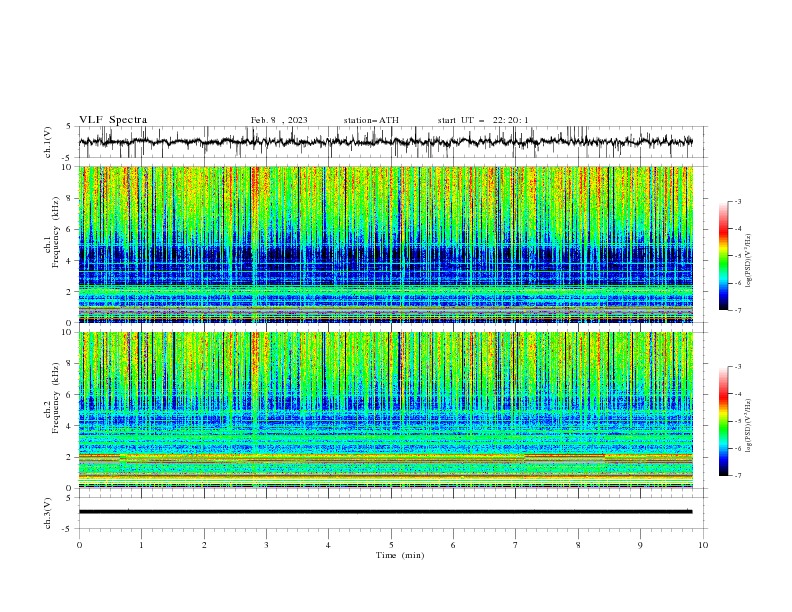Click the 'station=ATH' label
792x612 pixels.
point(371,120)
